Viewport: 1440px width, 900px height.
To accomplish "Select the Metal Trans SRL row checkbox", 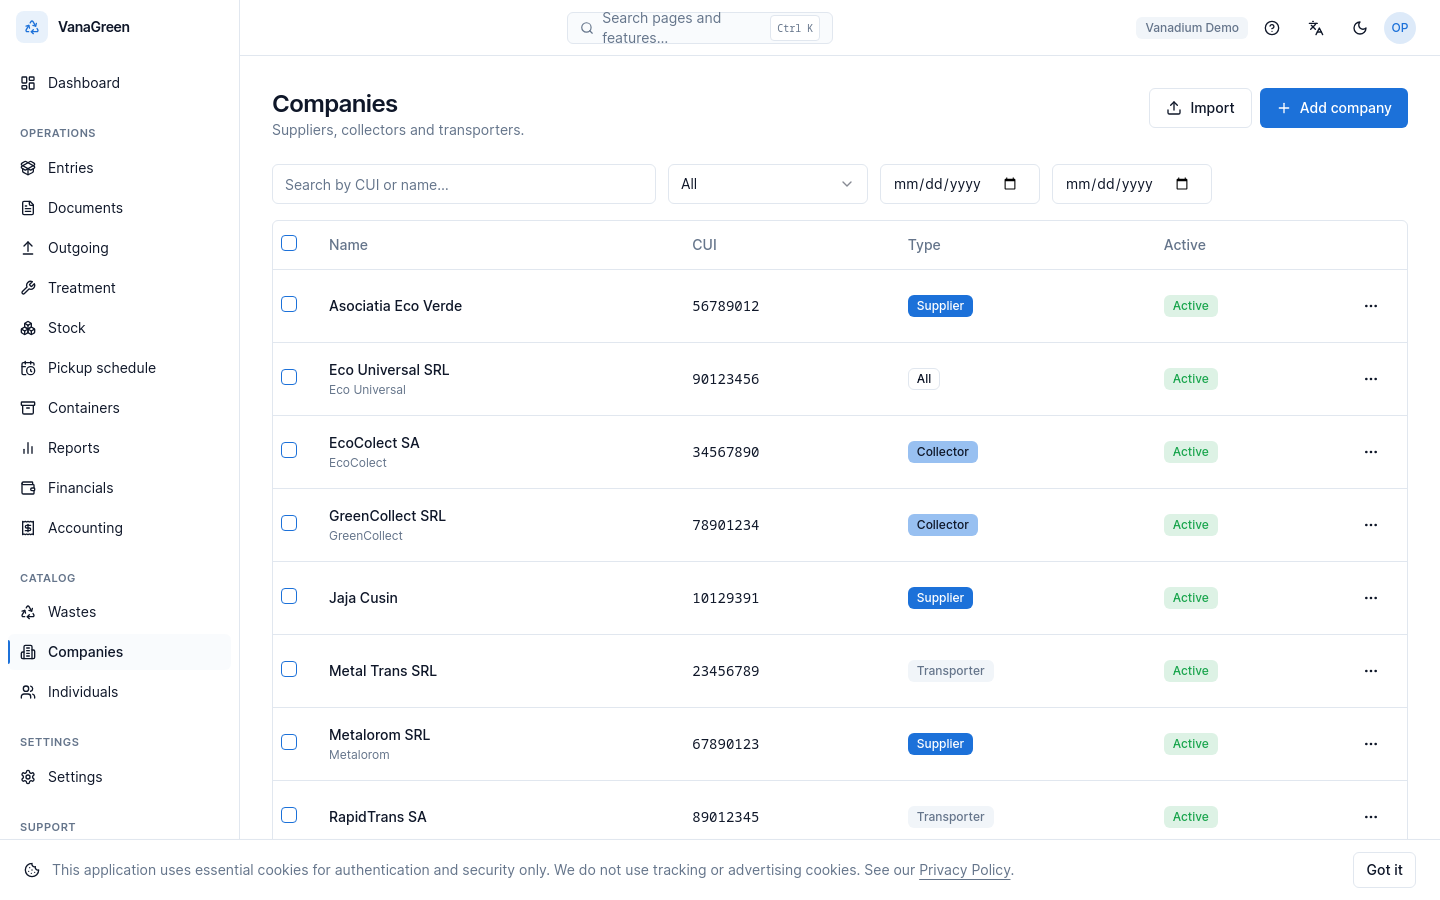I will (x=289, y=669).
